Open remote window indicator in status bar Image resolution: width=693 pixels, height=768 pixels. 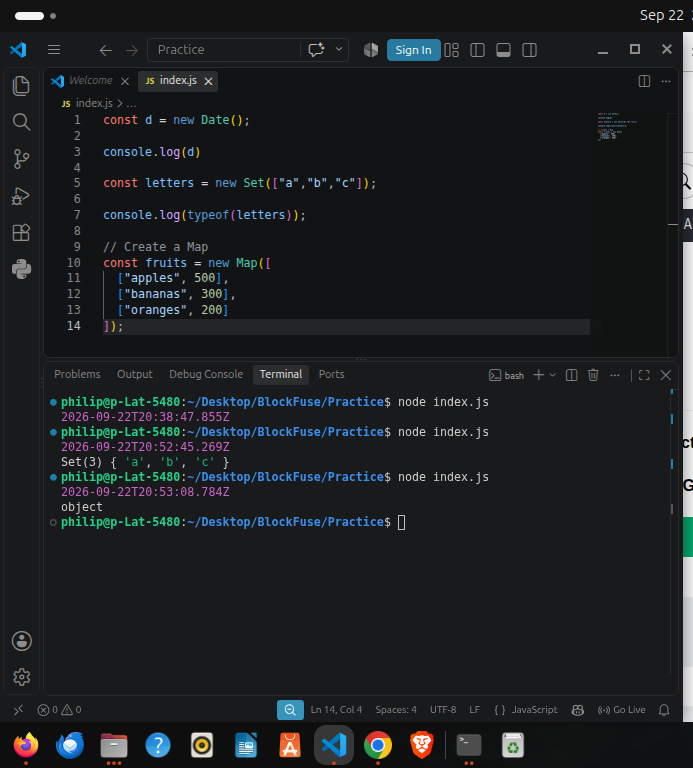(18, 710)
